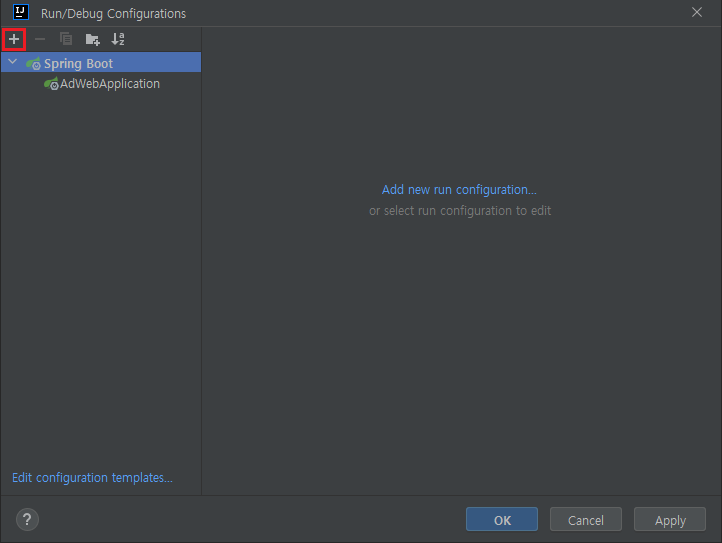The image size is (722, 543).
Task: Click the Apply button
Action: [670, 520]
